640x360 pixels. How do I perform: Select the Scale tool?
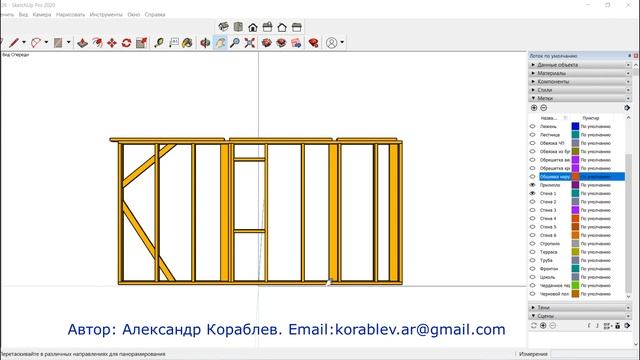[x=142, y=42]
